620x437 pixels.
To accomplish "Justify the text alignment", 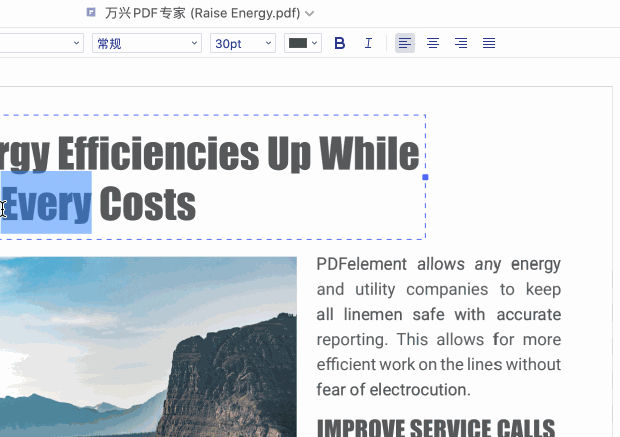I will click(489, 43).
